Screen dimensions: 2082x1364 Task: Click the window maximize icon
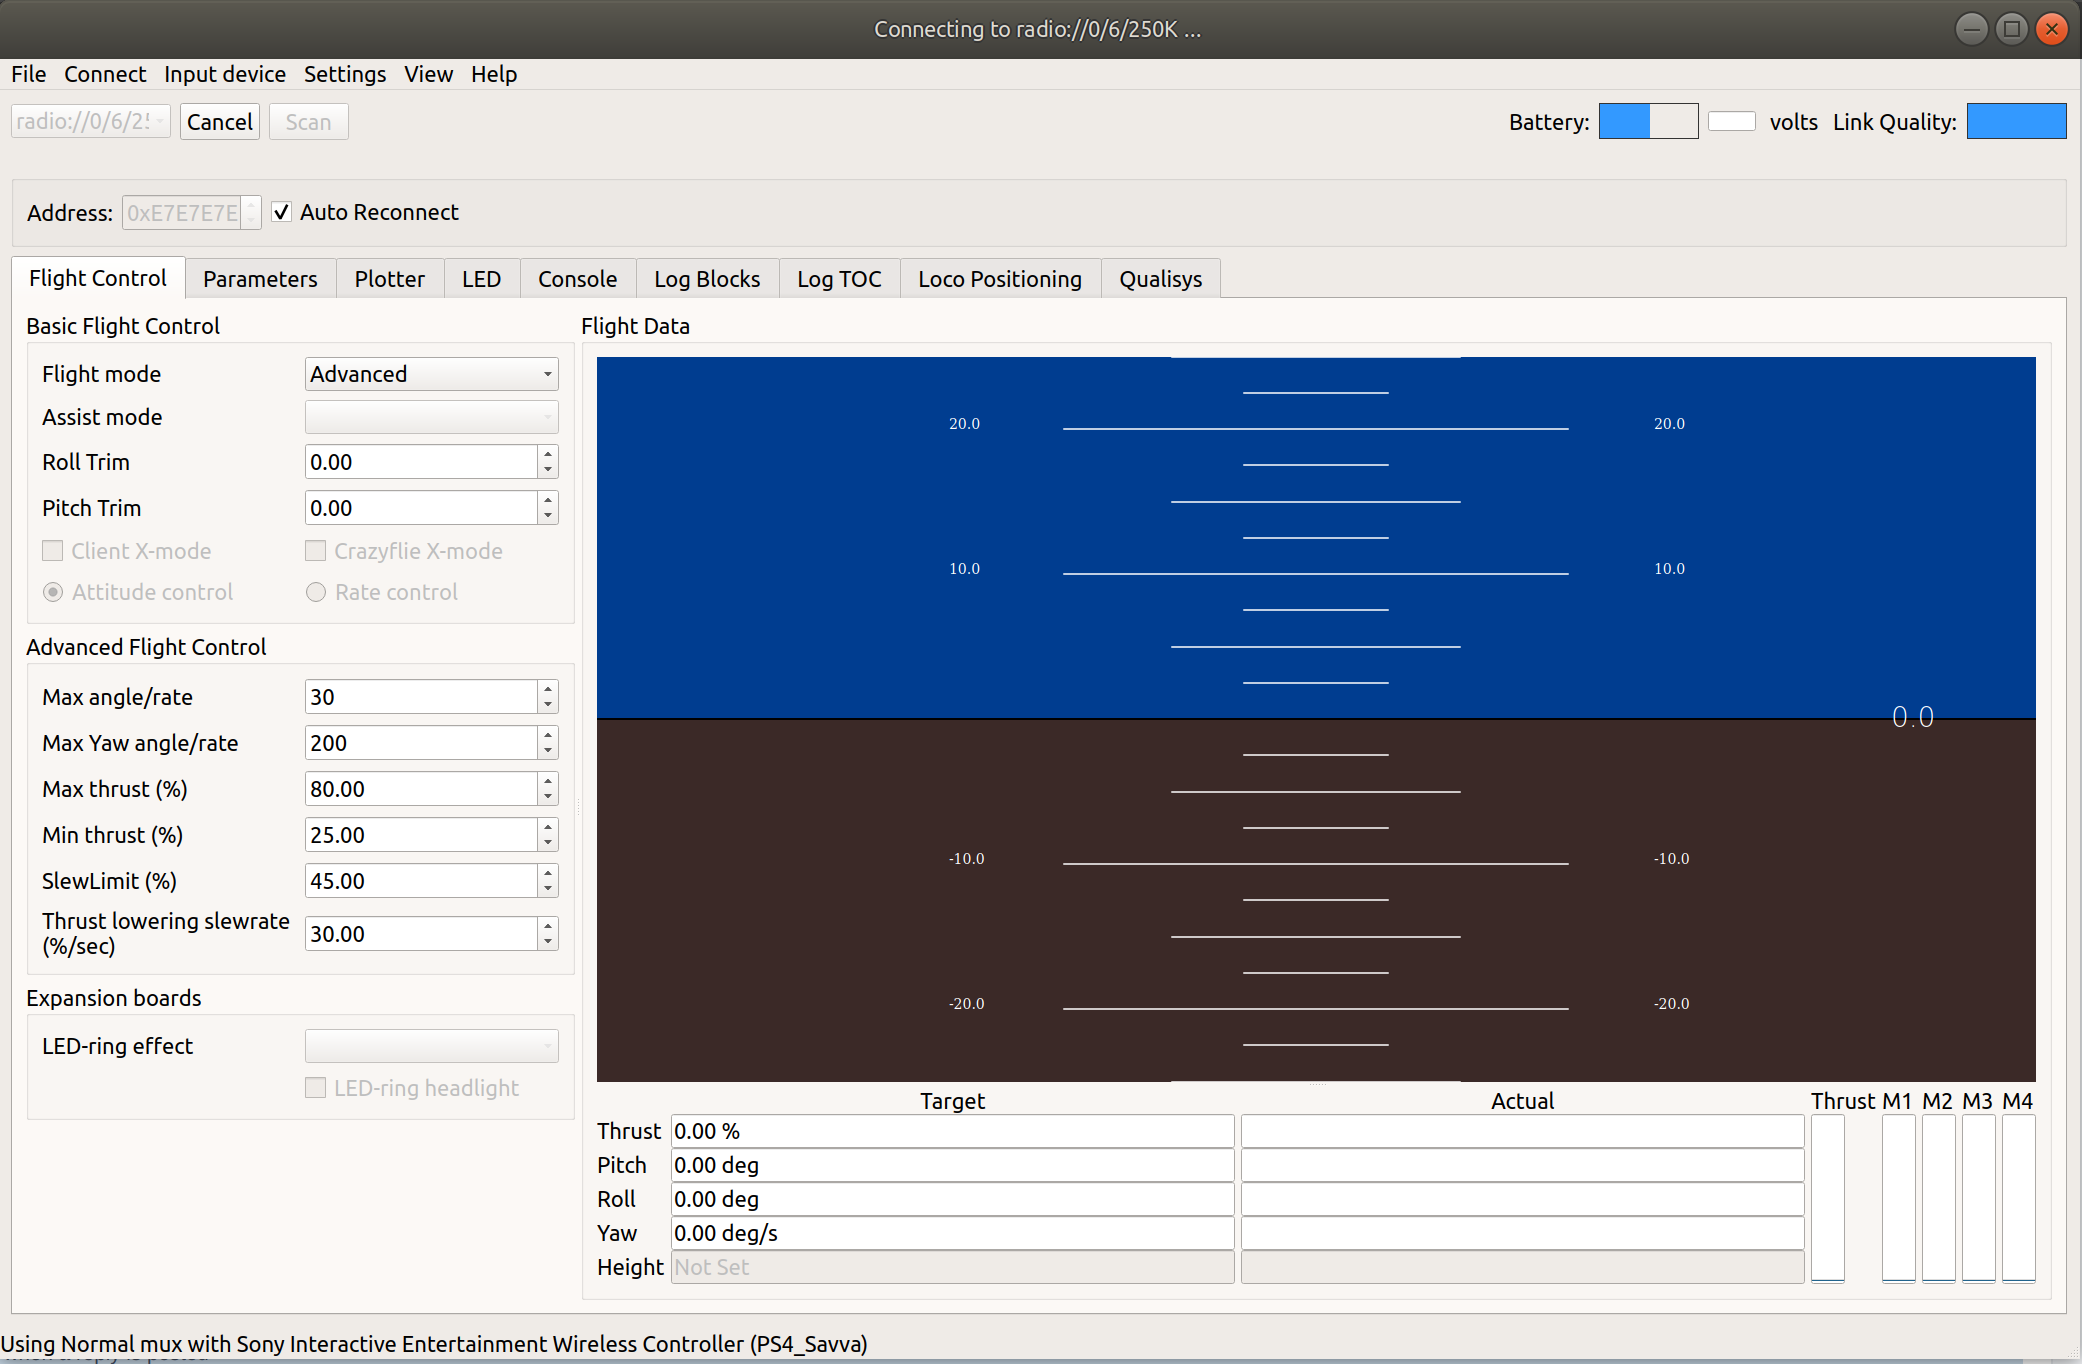(x=2011, y=29)
